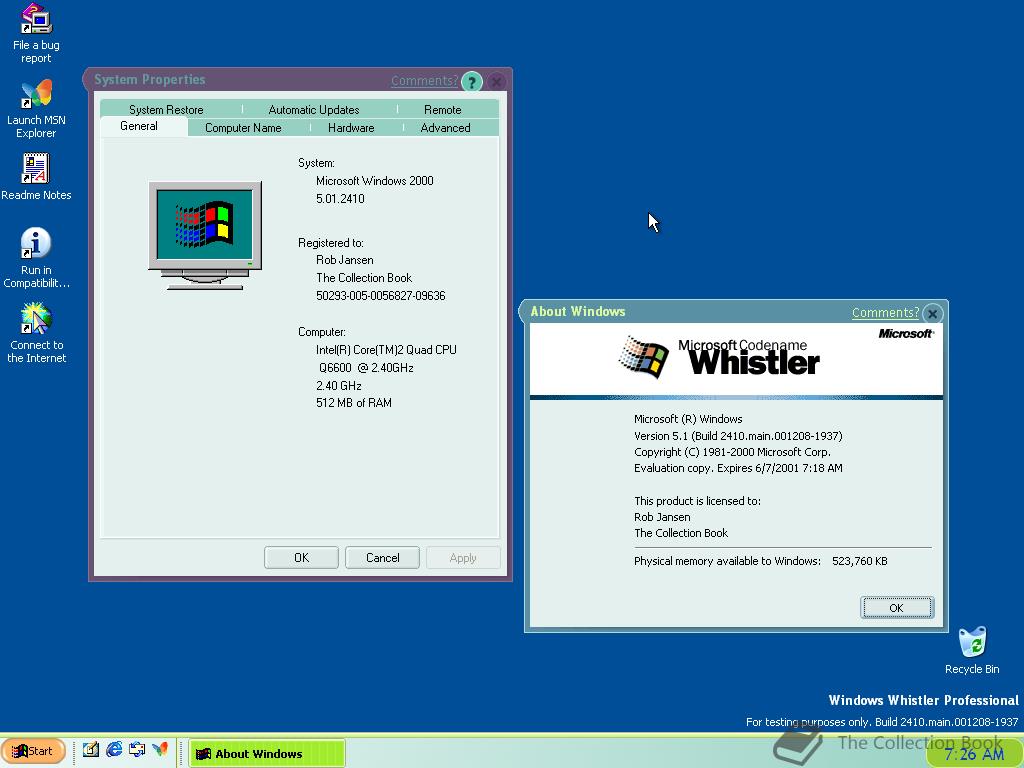This screenshot has width=1024, height=768.
Task: Click the Evaluation copy expiry text
Action: (x=738, y=468)
